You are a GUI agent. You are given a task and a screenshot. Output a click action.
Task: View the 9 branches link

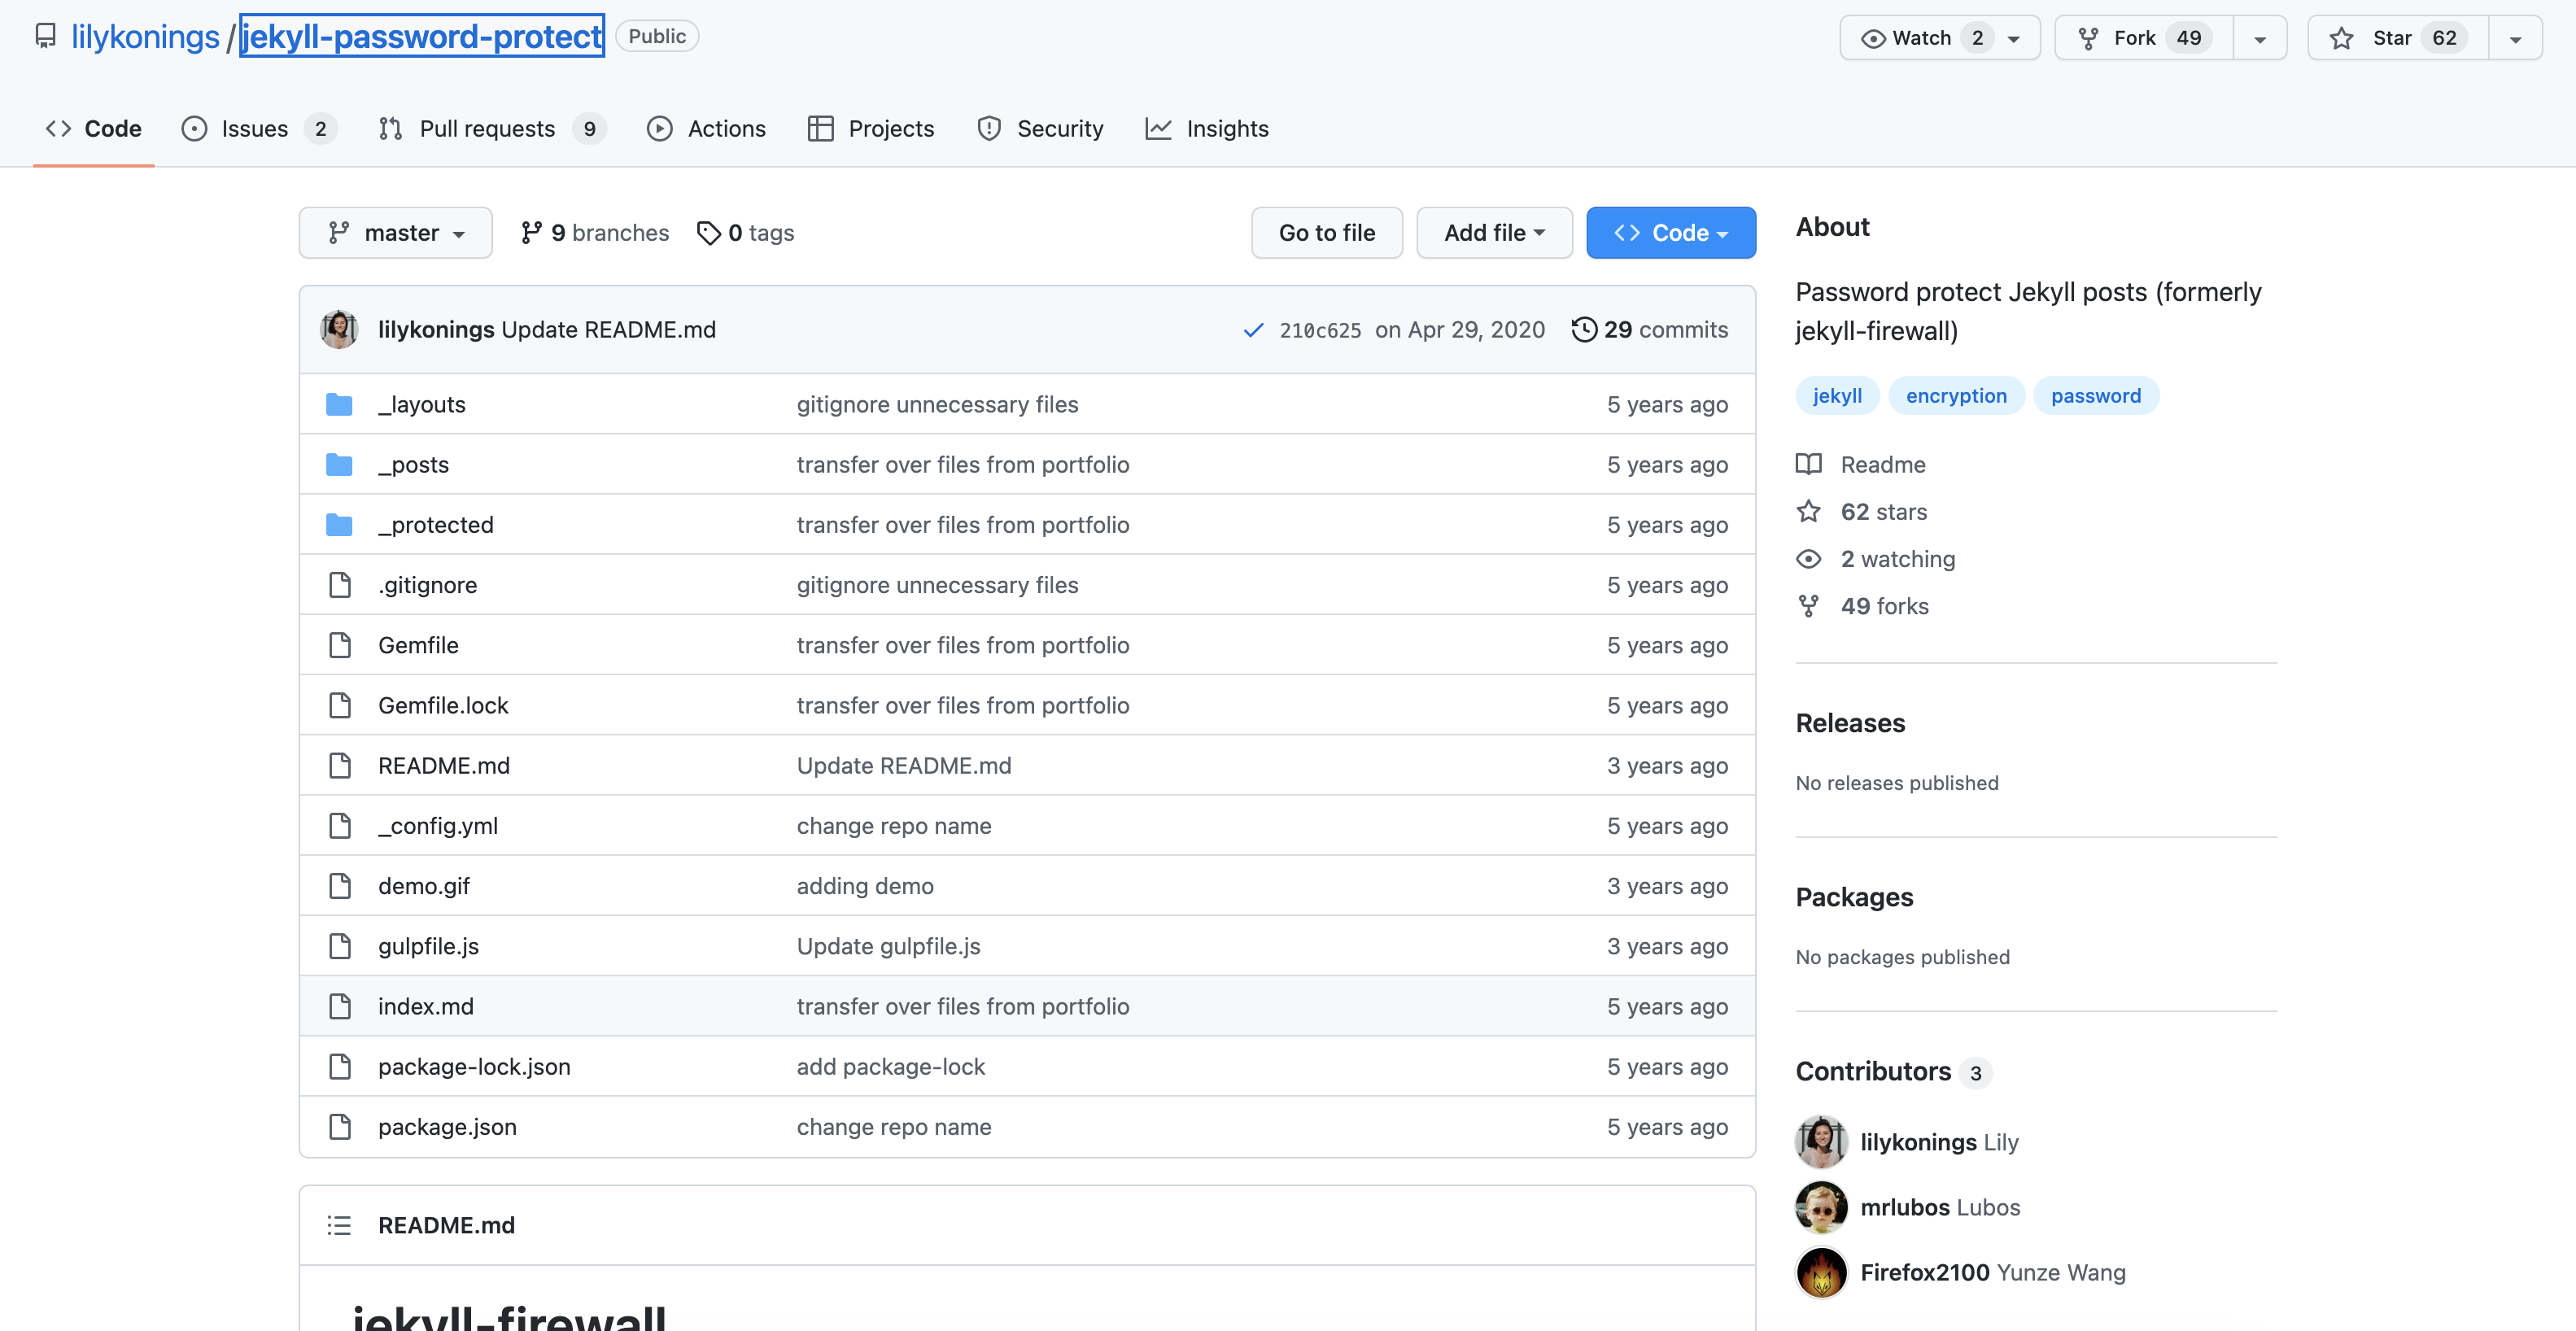tap(595, 233)
